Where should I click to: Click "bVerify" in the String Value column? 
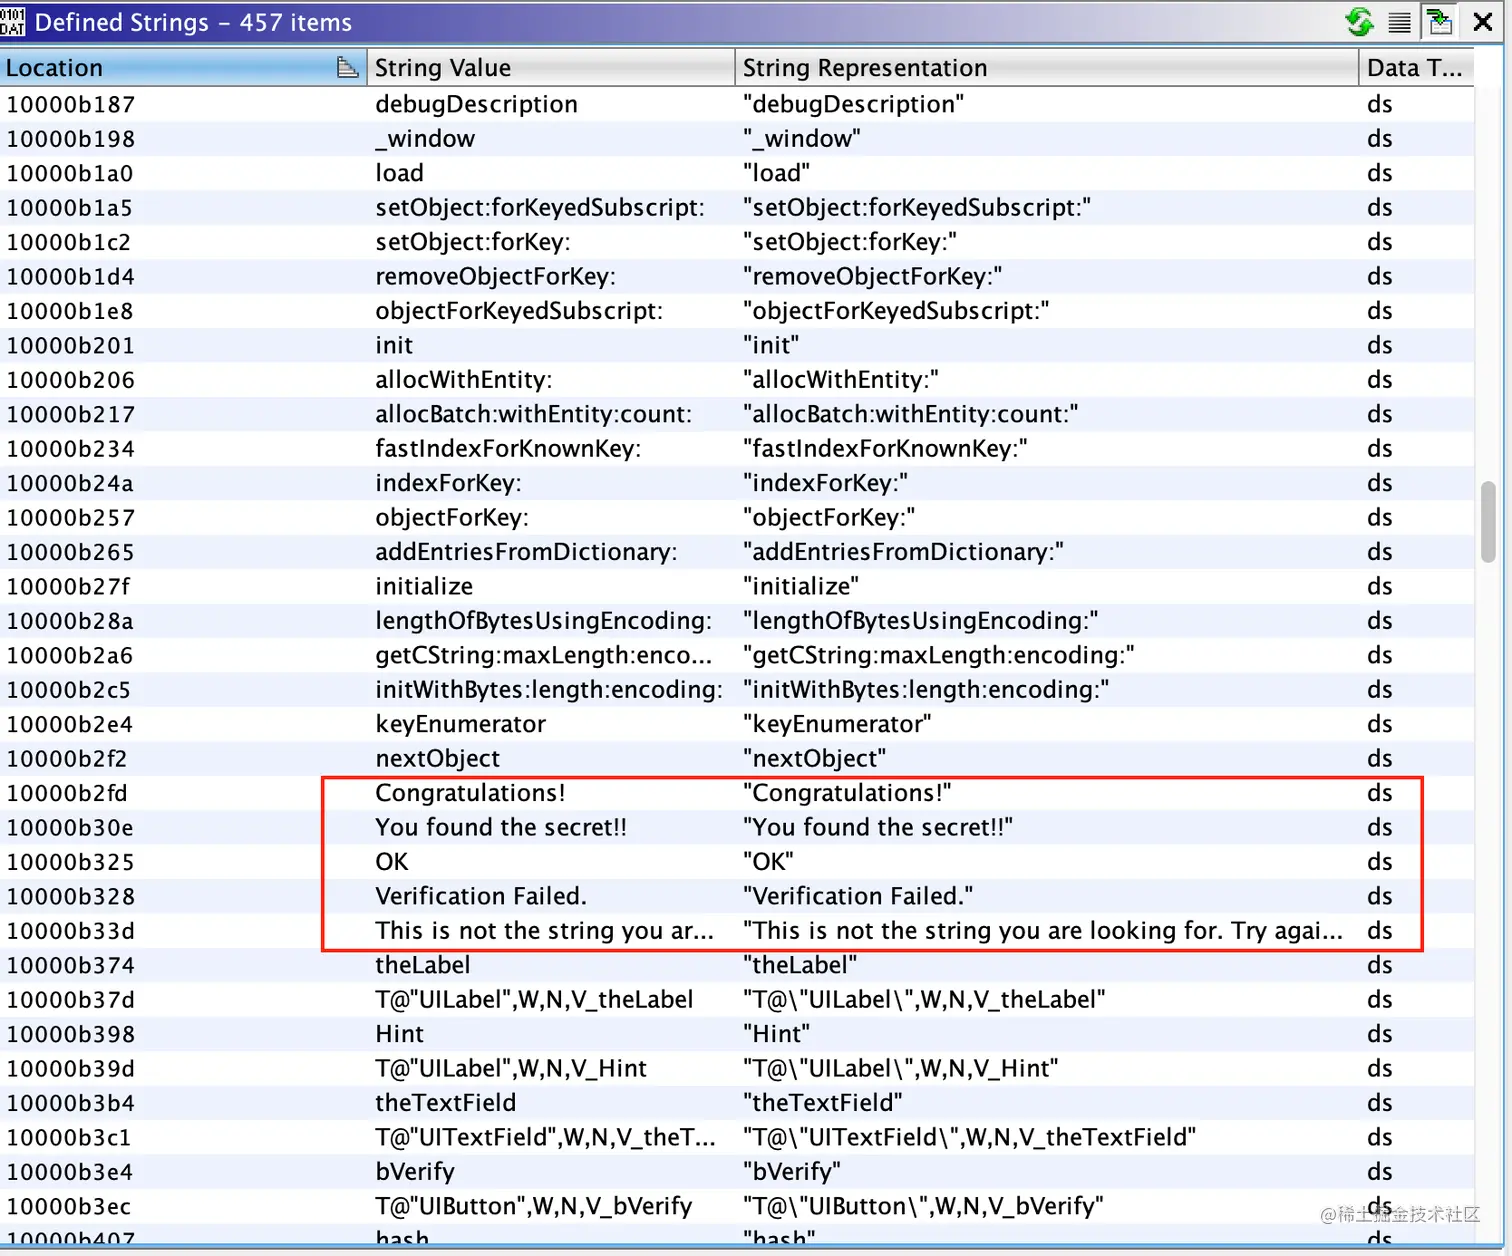(x=415, y=1172)
